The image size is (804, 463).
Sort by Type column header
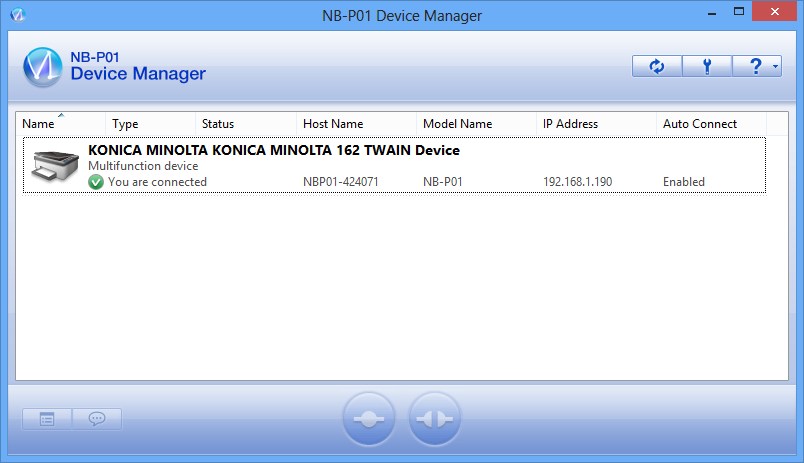click(x=151, y=124)
